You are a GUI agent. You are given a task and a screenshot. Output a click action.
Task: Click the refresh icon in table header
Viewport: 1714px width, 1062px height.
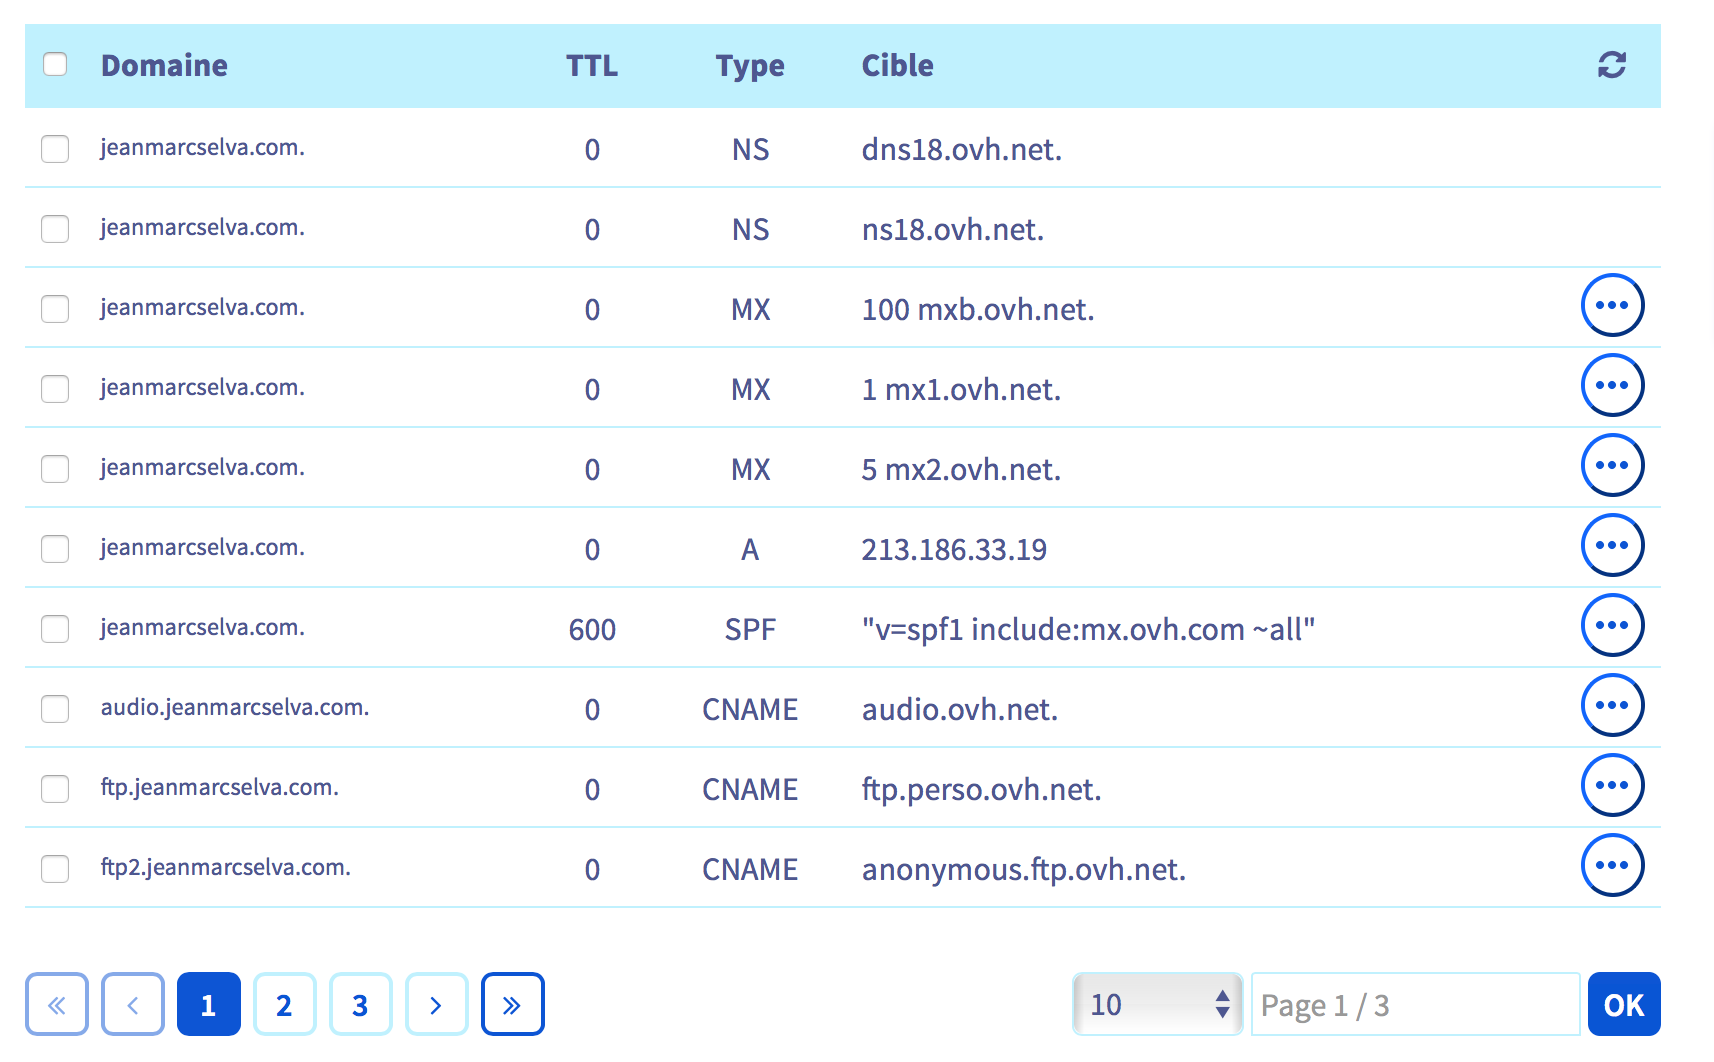[x=1611, y=65]
